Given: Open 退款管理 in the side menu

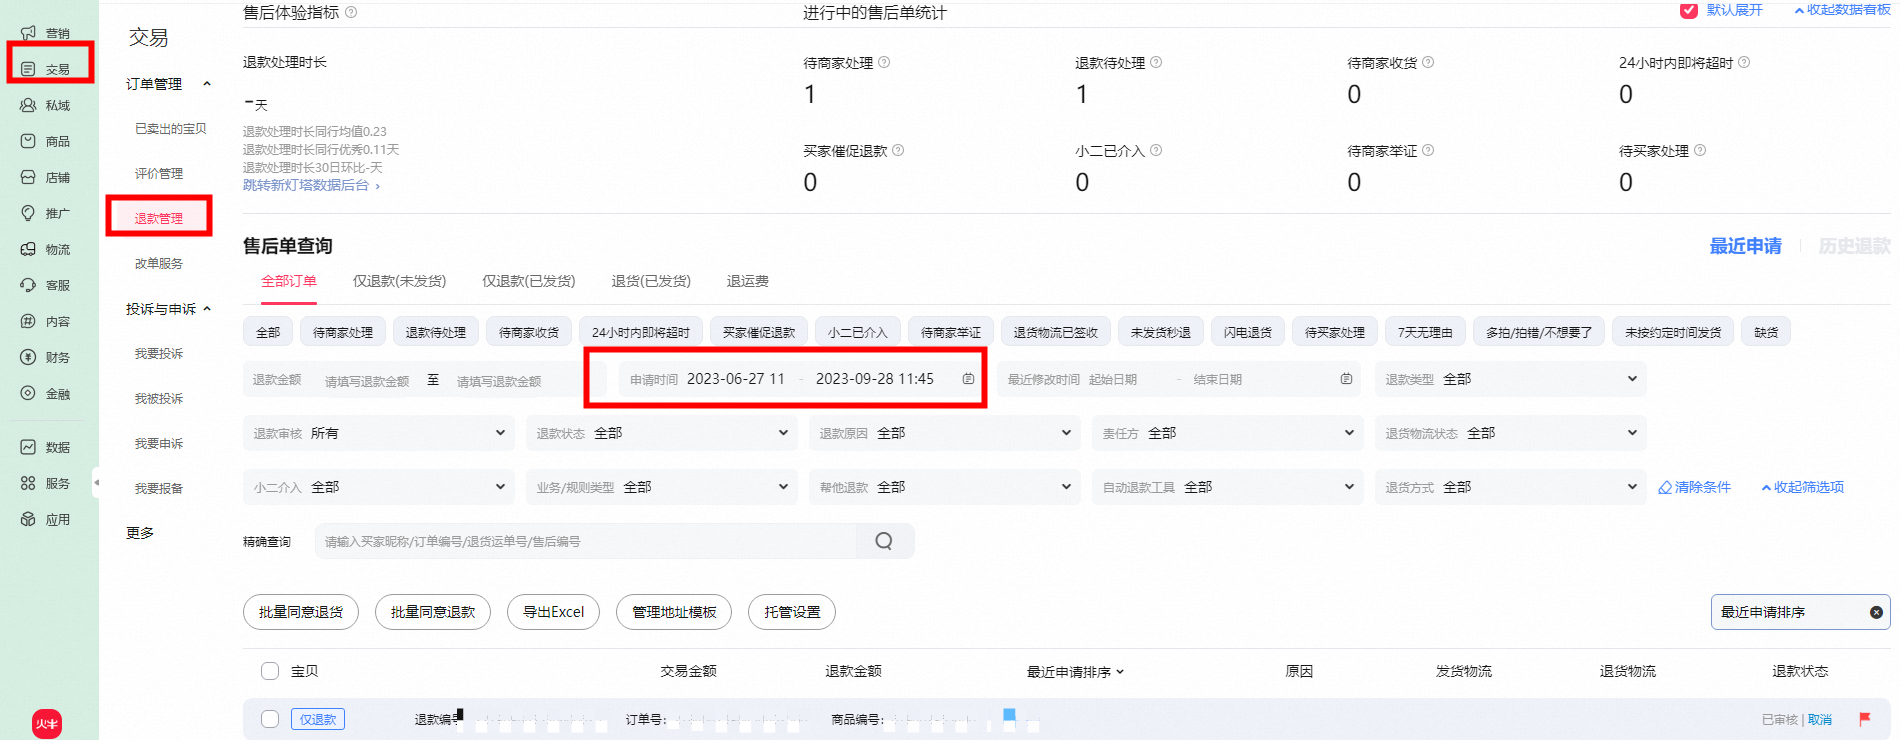Looking at the screenshot, I should point(159,218).
